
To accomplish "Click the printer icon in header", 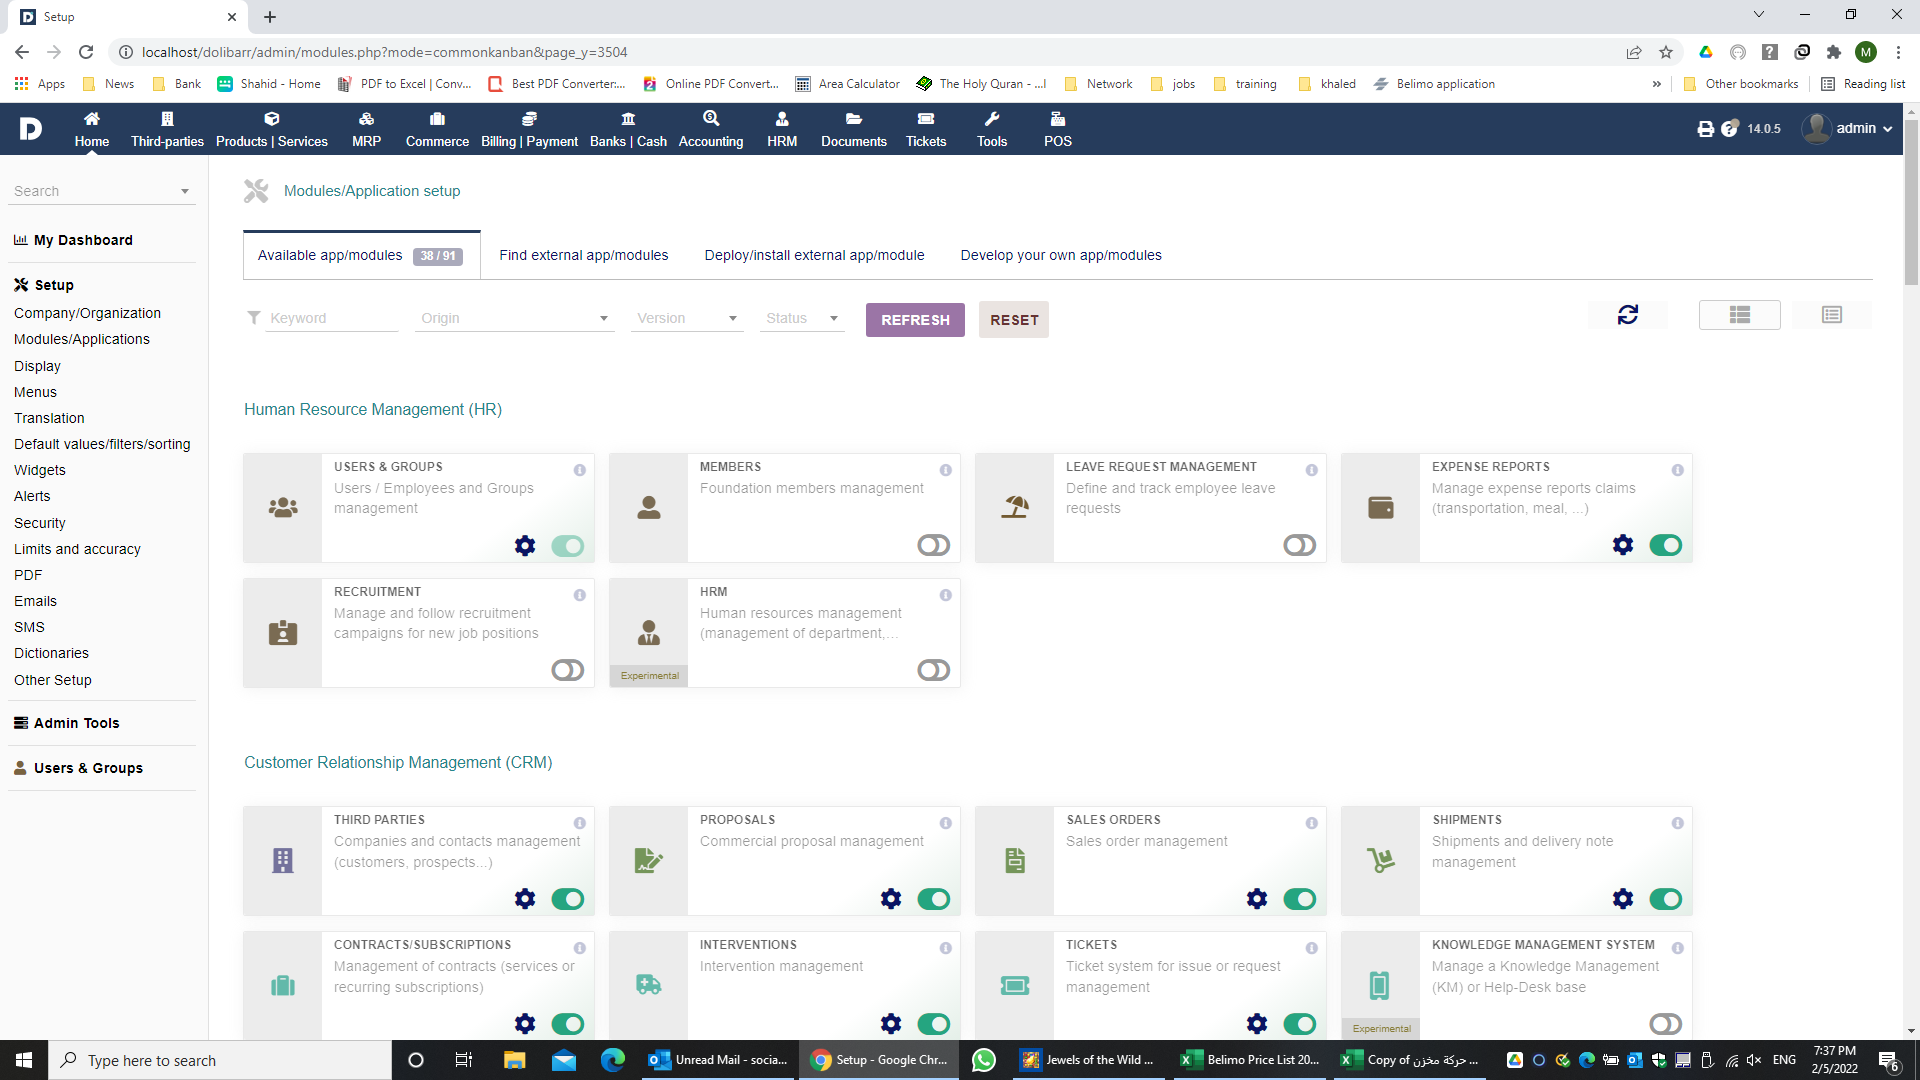I will pyautogui.click(x=1705, y=129).
